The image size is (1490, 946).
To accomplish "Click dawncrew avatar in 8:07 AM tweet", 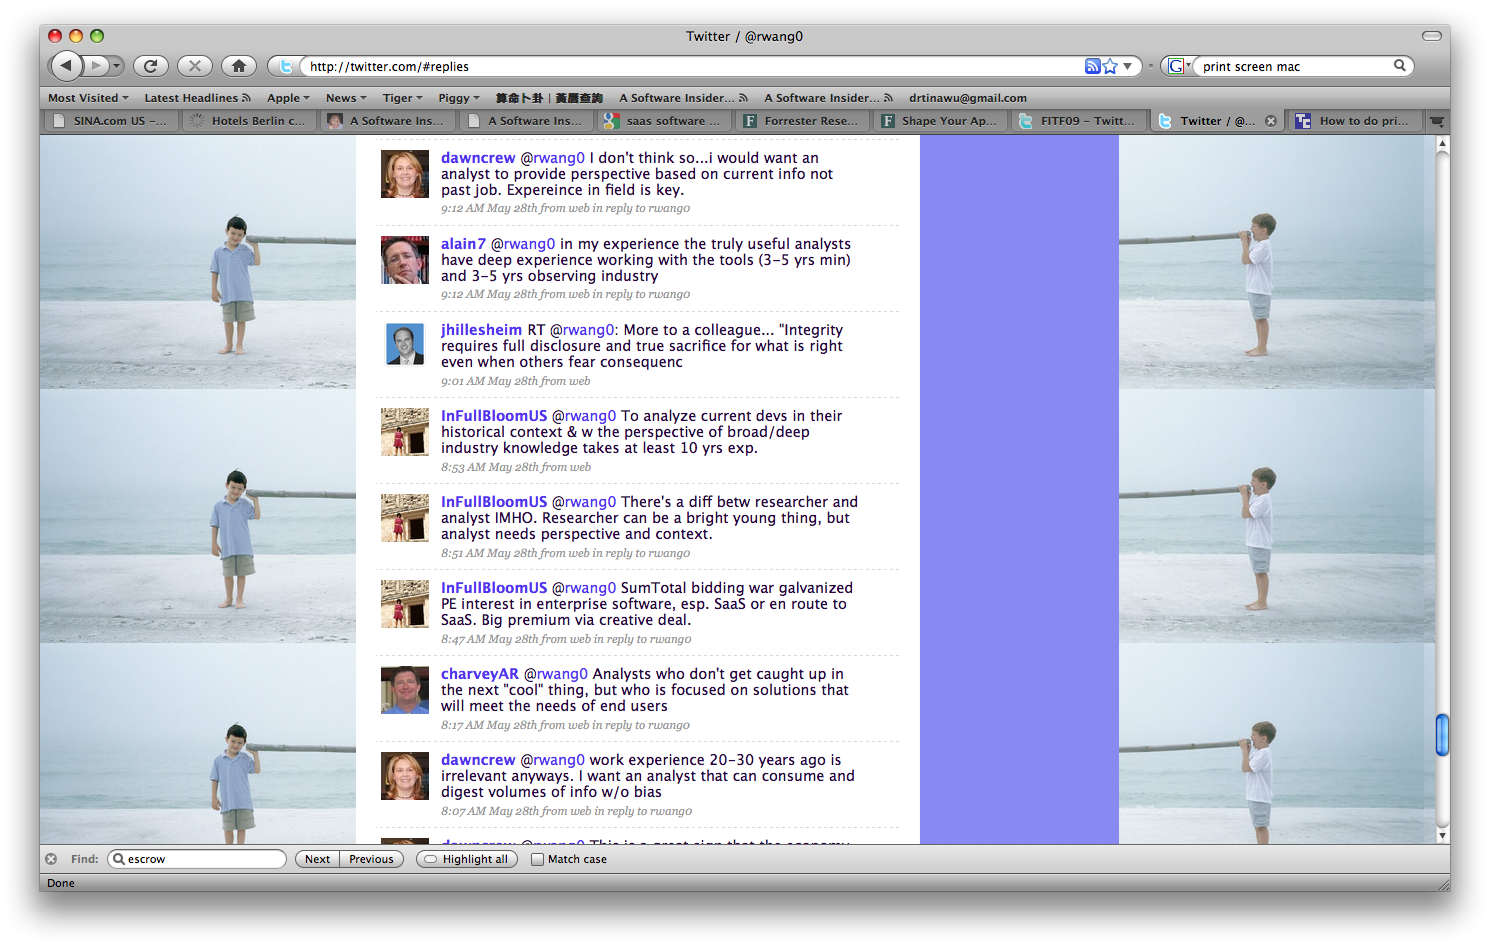I will tap(405, 776).
